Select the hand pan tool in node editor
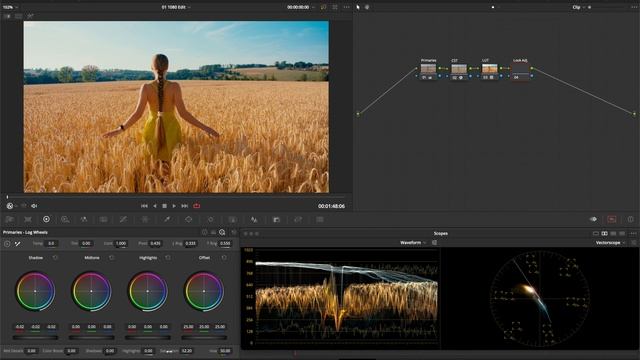The height and width of the screenshot is (360, 640). pyautogui.click(x=367, y=7)
